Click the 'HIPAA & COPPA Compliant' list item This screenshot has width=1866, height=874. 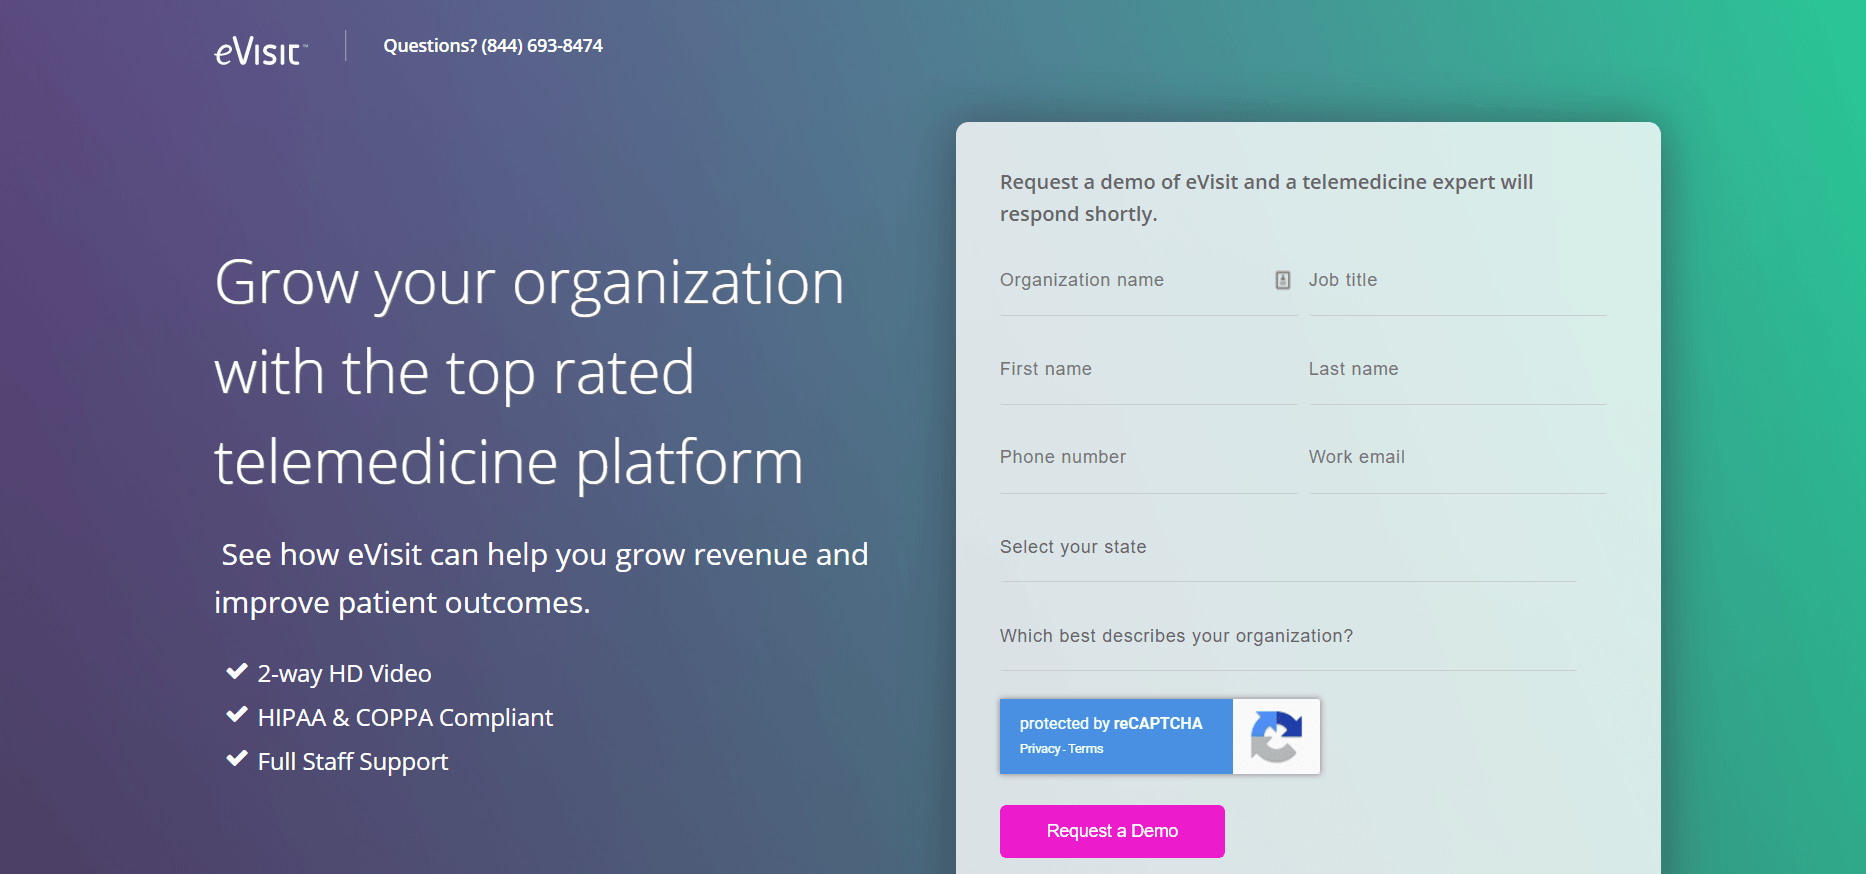(405, 718)
